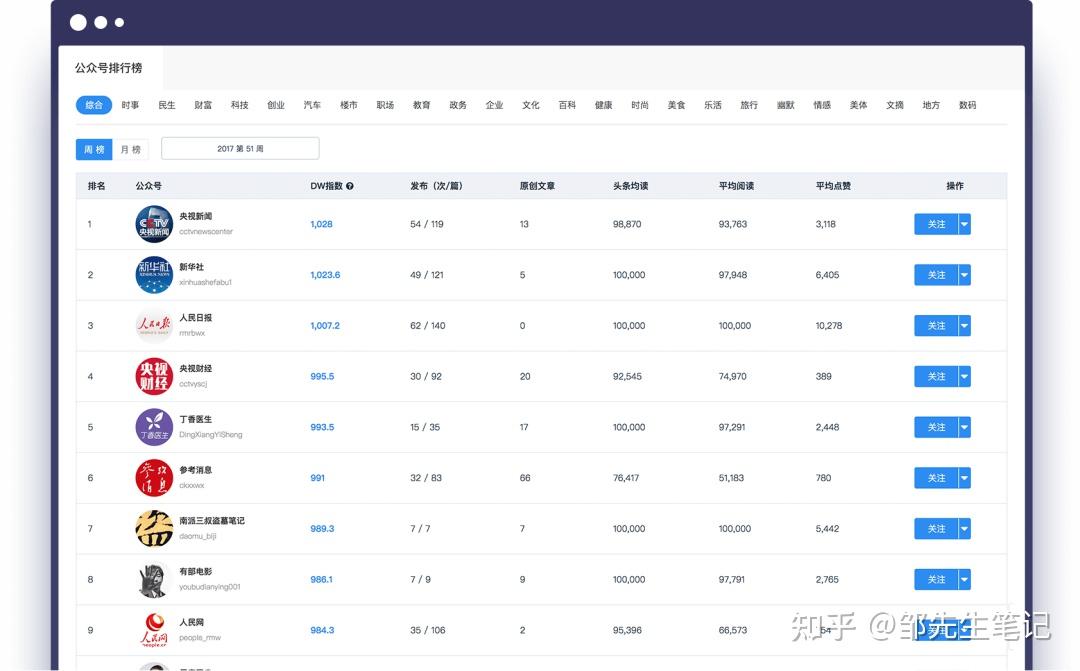1080x671 pixels.
Task: Open 参考消息 red logo
Action: coord(154,477)
